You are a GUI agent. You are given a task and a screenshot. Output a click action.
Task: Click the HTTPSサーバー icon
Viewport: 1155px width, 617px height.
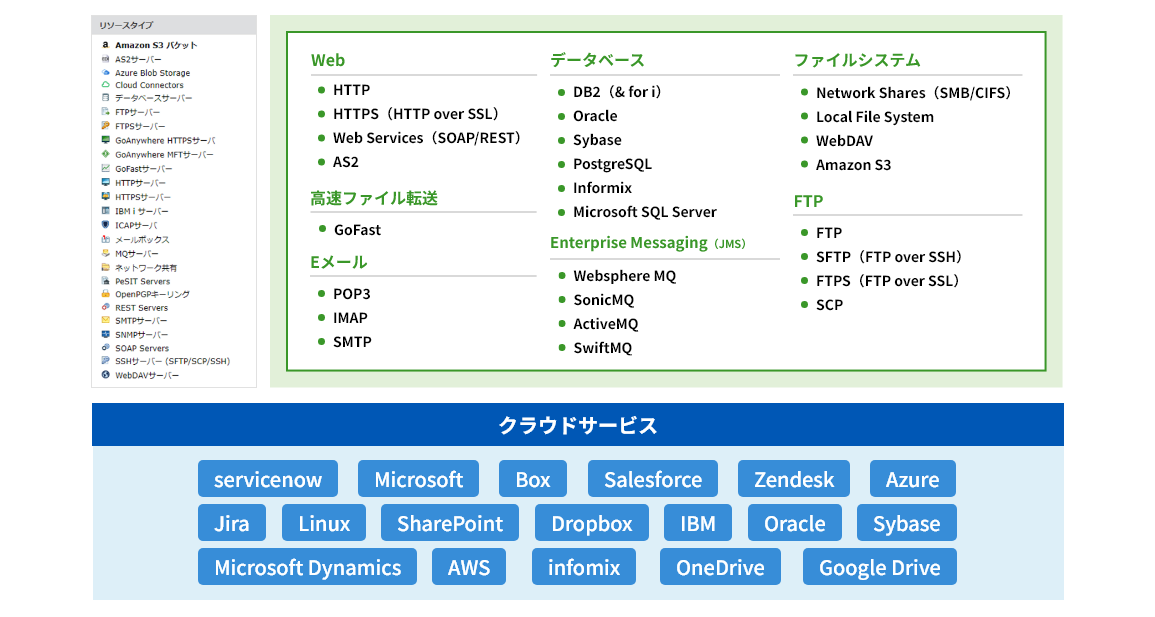coord(105,197)
